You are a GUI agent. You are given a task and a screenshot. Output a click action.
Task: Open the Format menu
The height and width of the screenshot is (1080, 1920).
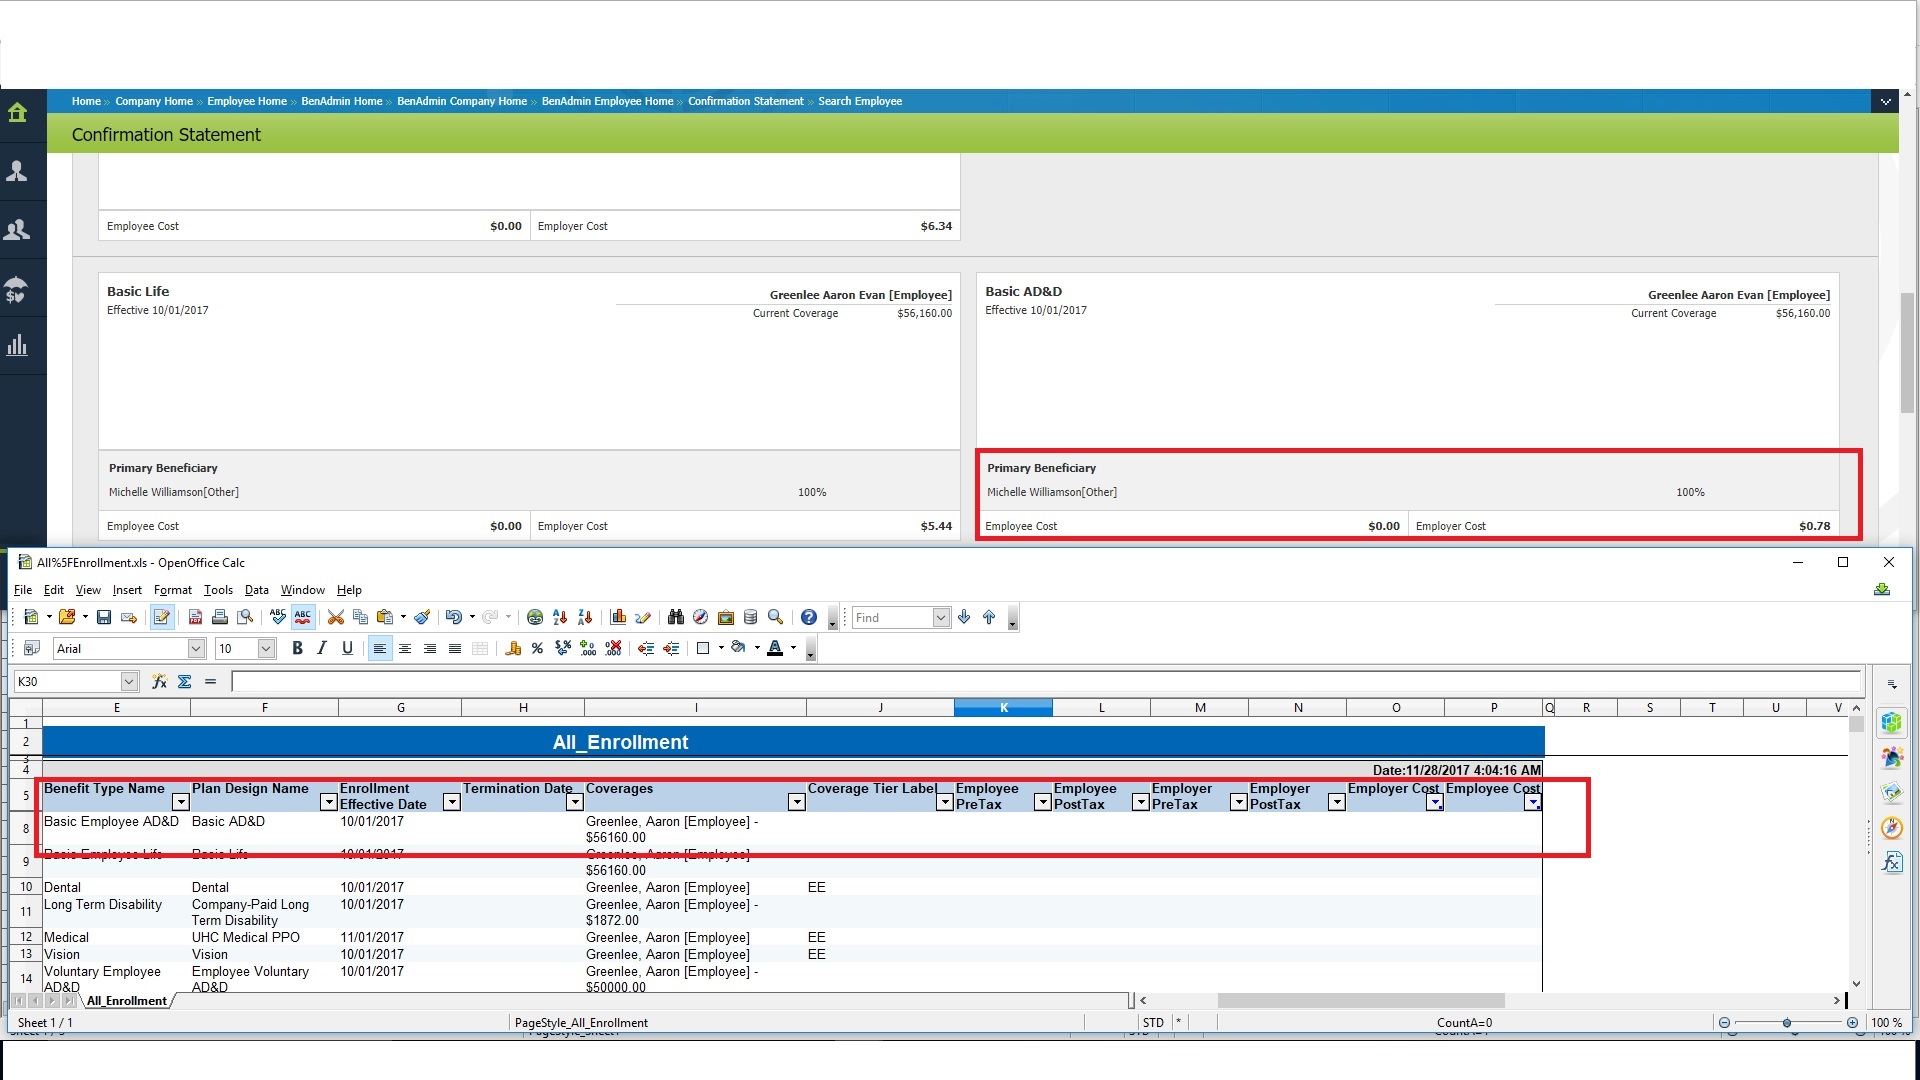tap(172, 590)
